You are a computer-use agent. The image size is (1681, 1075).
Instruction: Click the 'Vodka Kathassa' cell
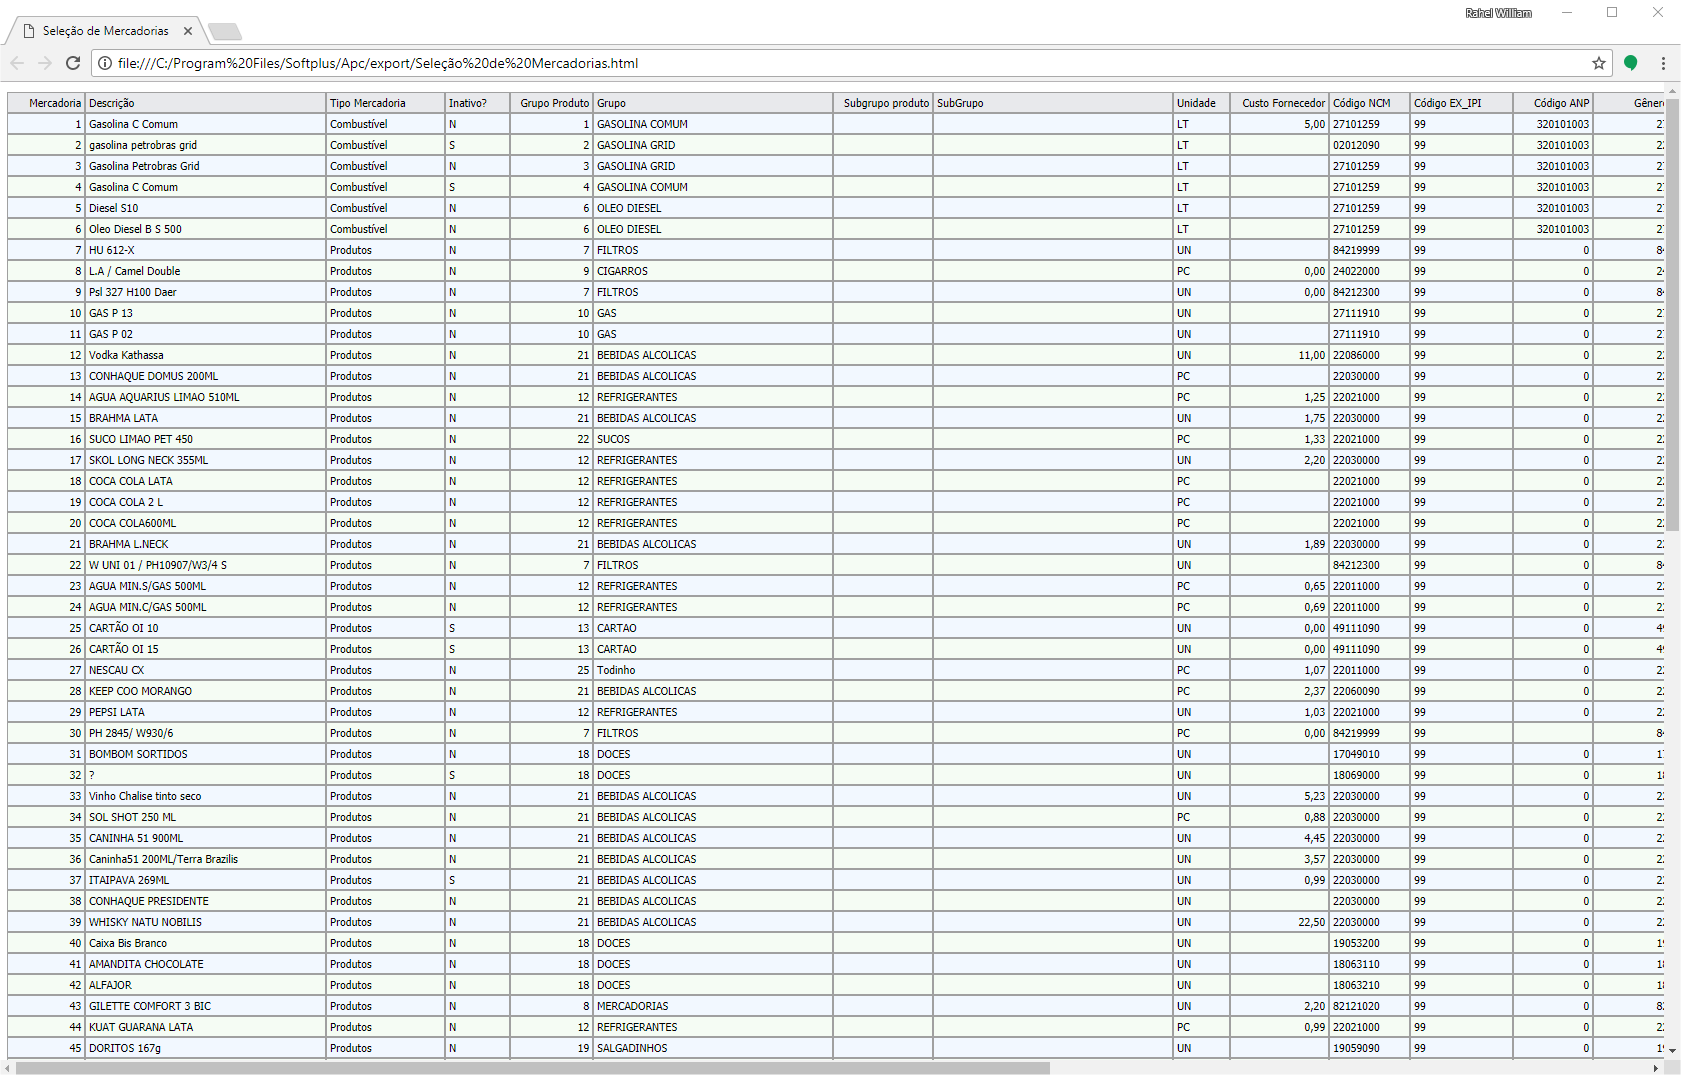(x=206, y=355)
